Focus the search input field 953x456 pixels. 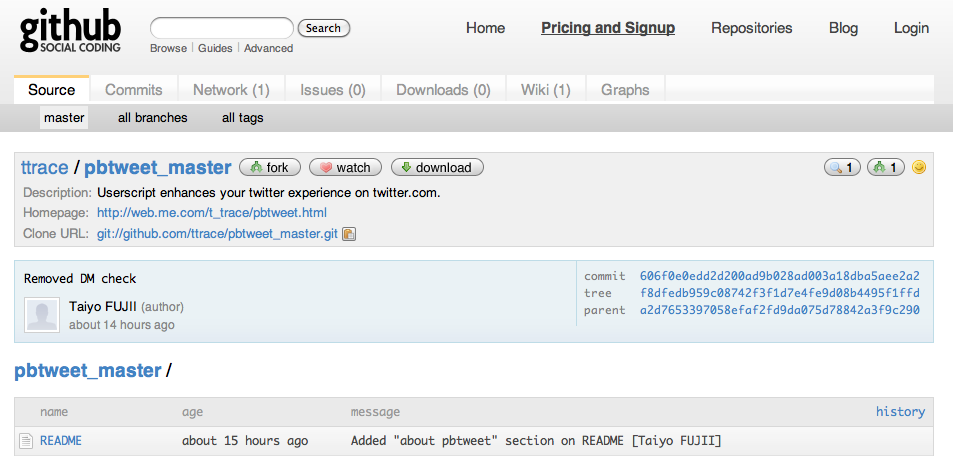click(222, 28)
